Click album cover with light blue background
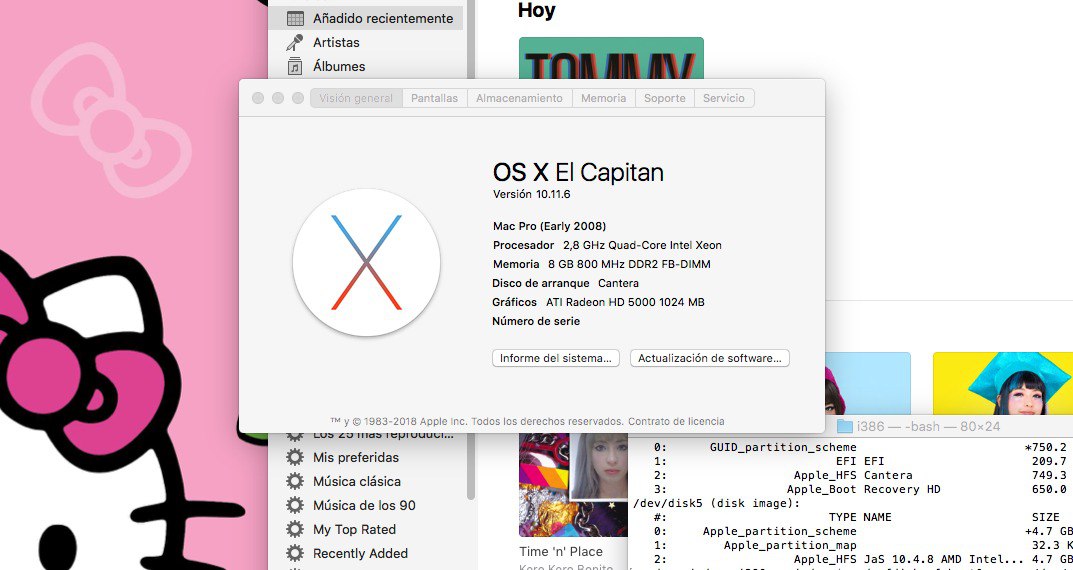The height and width of the screenshot is (570, 1073). pyautogui.click(x=868, y=383)
